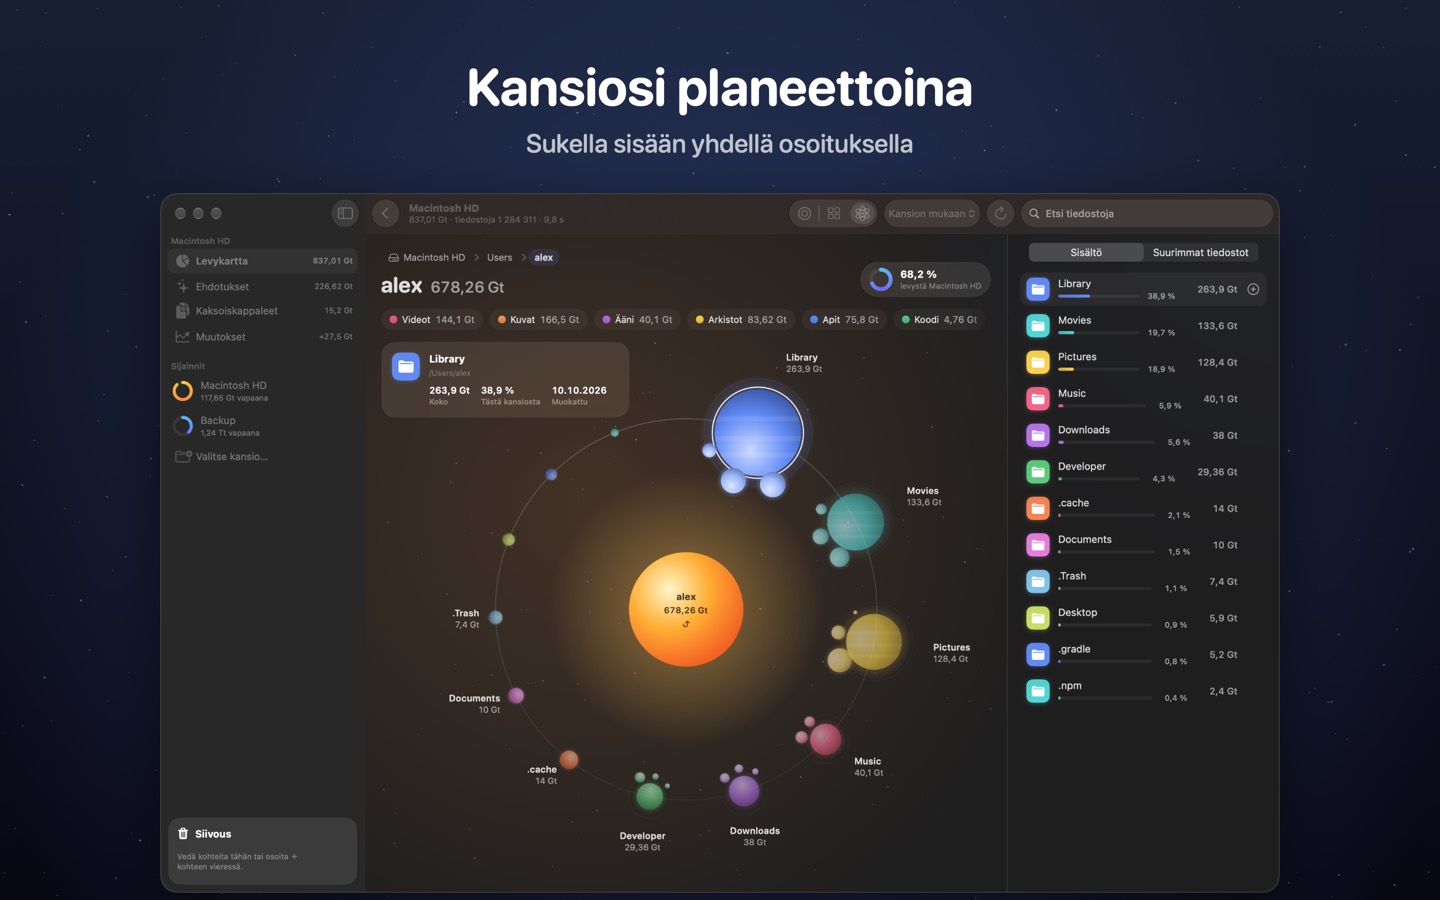Screen dimensions: 1440x900
Task: Select alex in the breadcrumb
Action: pyautogui.click(x=543, y=257)
